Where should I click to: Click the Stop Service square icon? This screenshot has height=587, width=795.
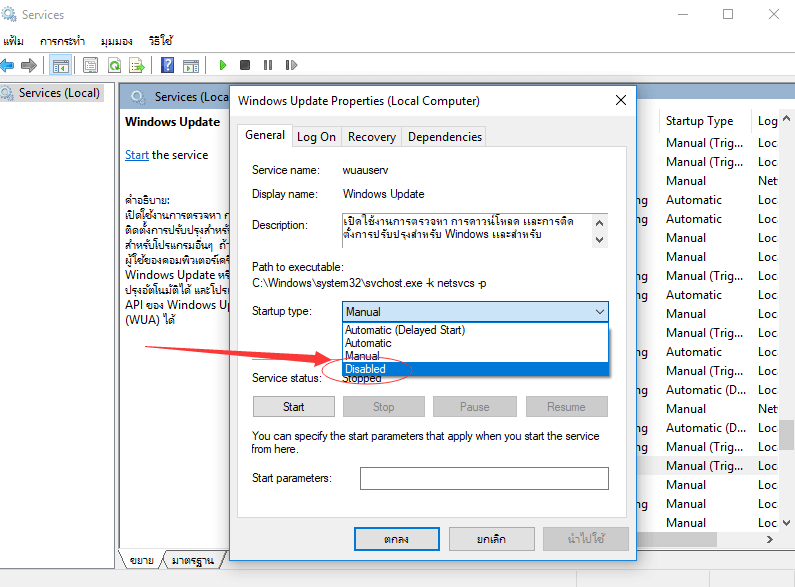point(245,65)
